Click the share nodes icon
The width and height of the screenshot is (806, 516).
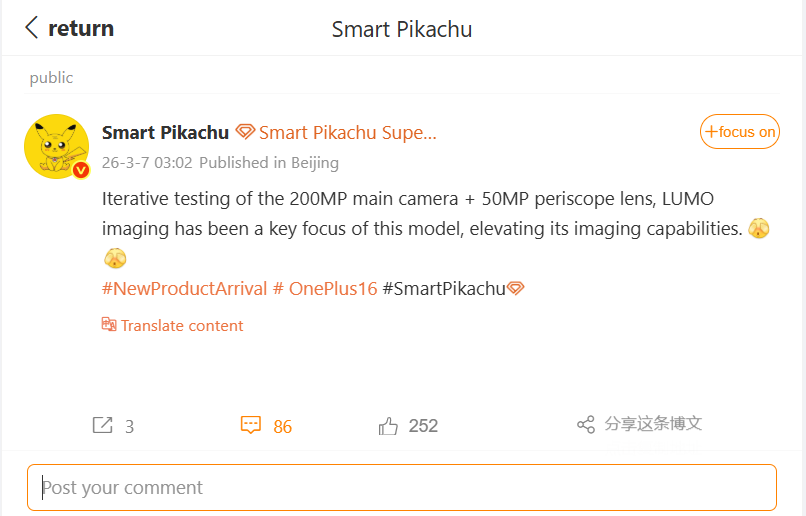pyautogui.click(x=586, y=425)
